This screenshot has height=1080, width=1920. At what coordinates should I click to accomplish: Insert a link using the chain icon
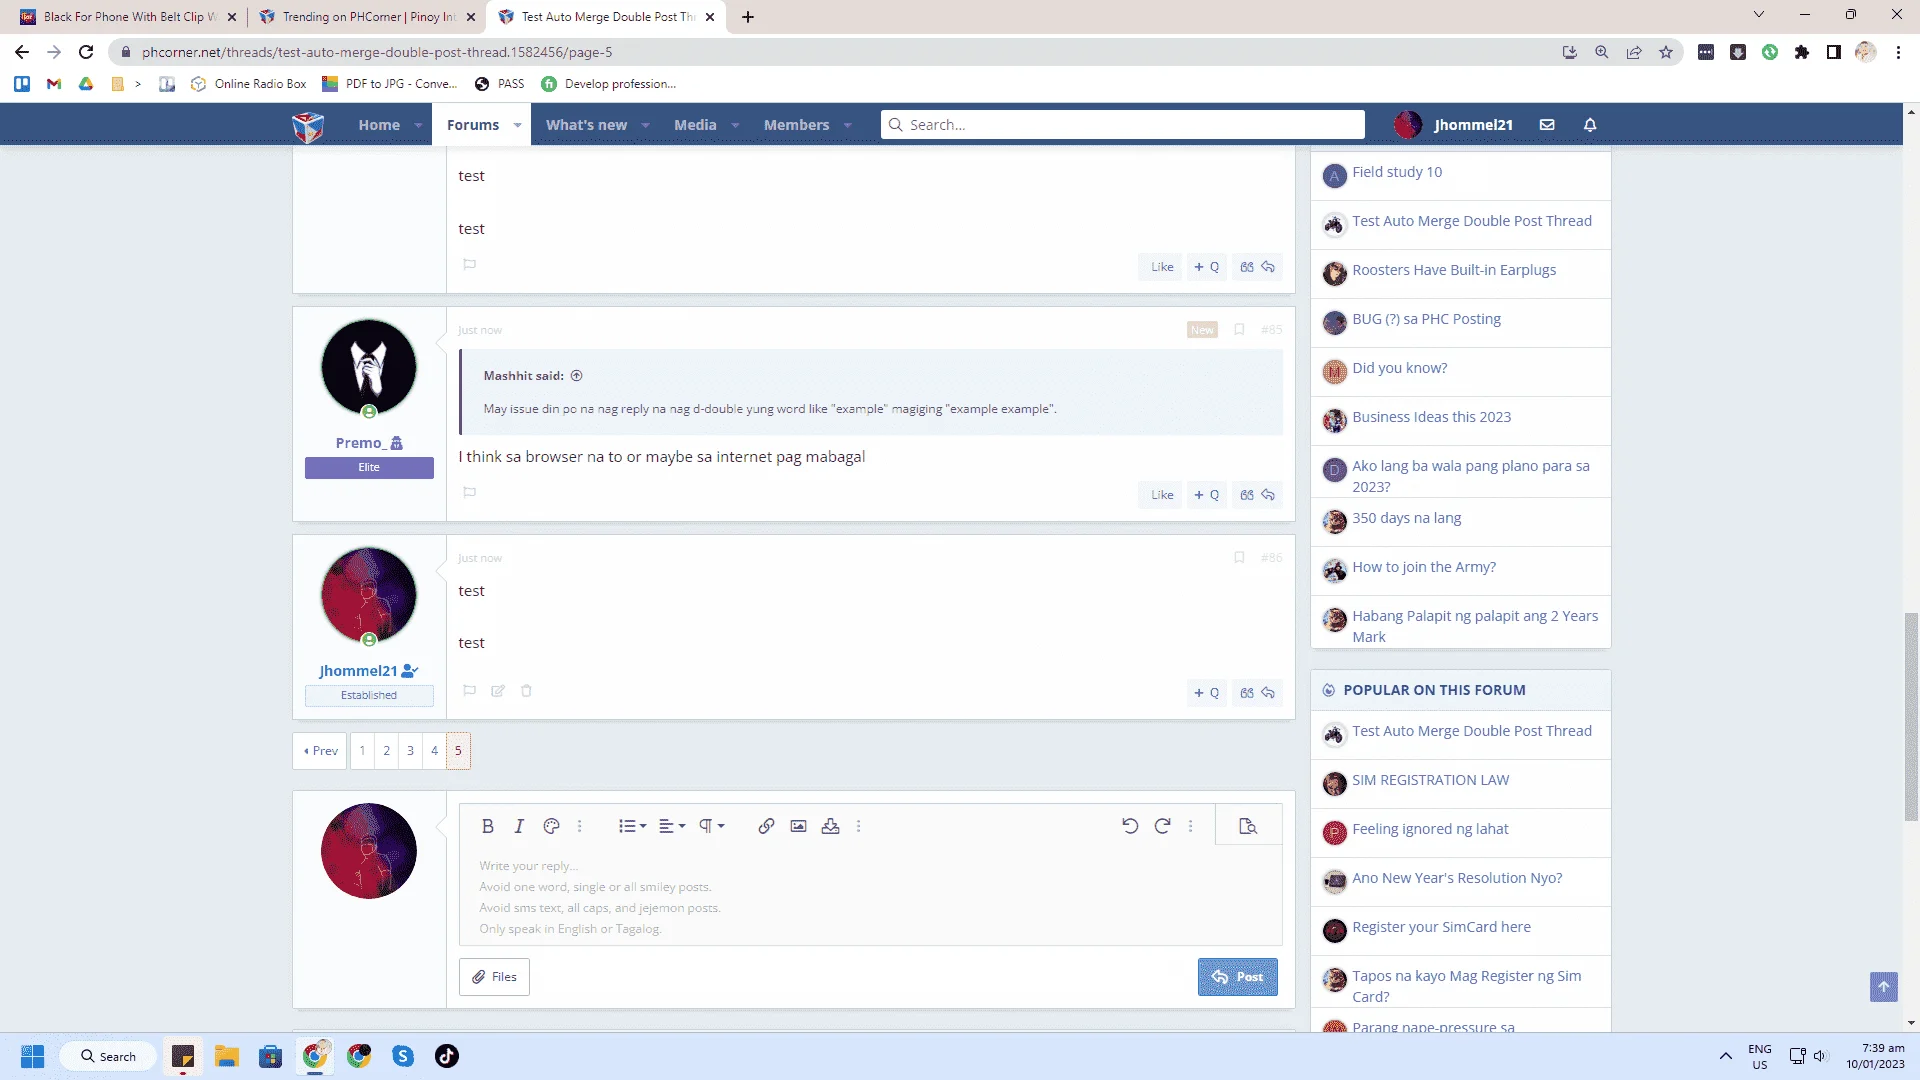[x=766, y=826]
